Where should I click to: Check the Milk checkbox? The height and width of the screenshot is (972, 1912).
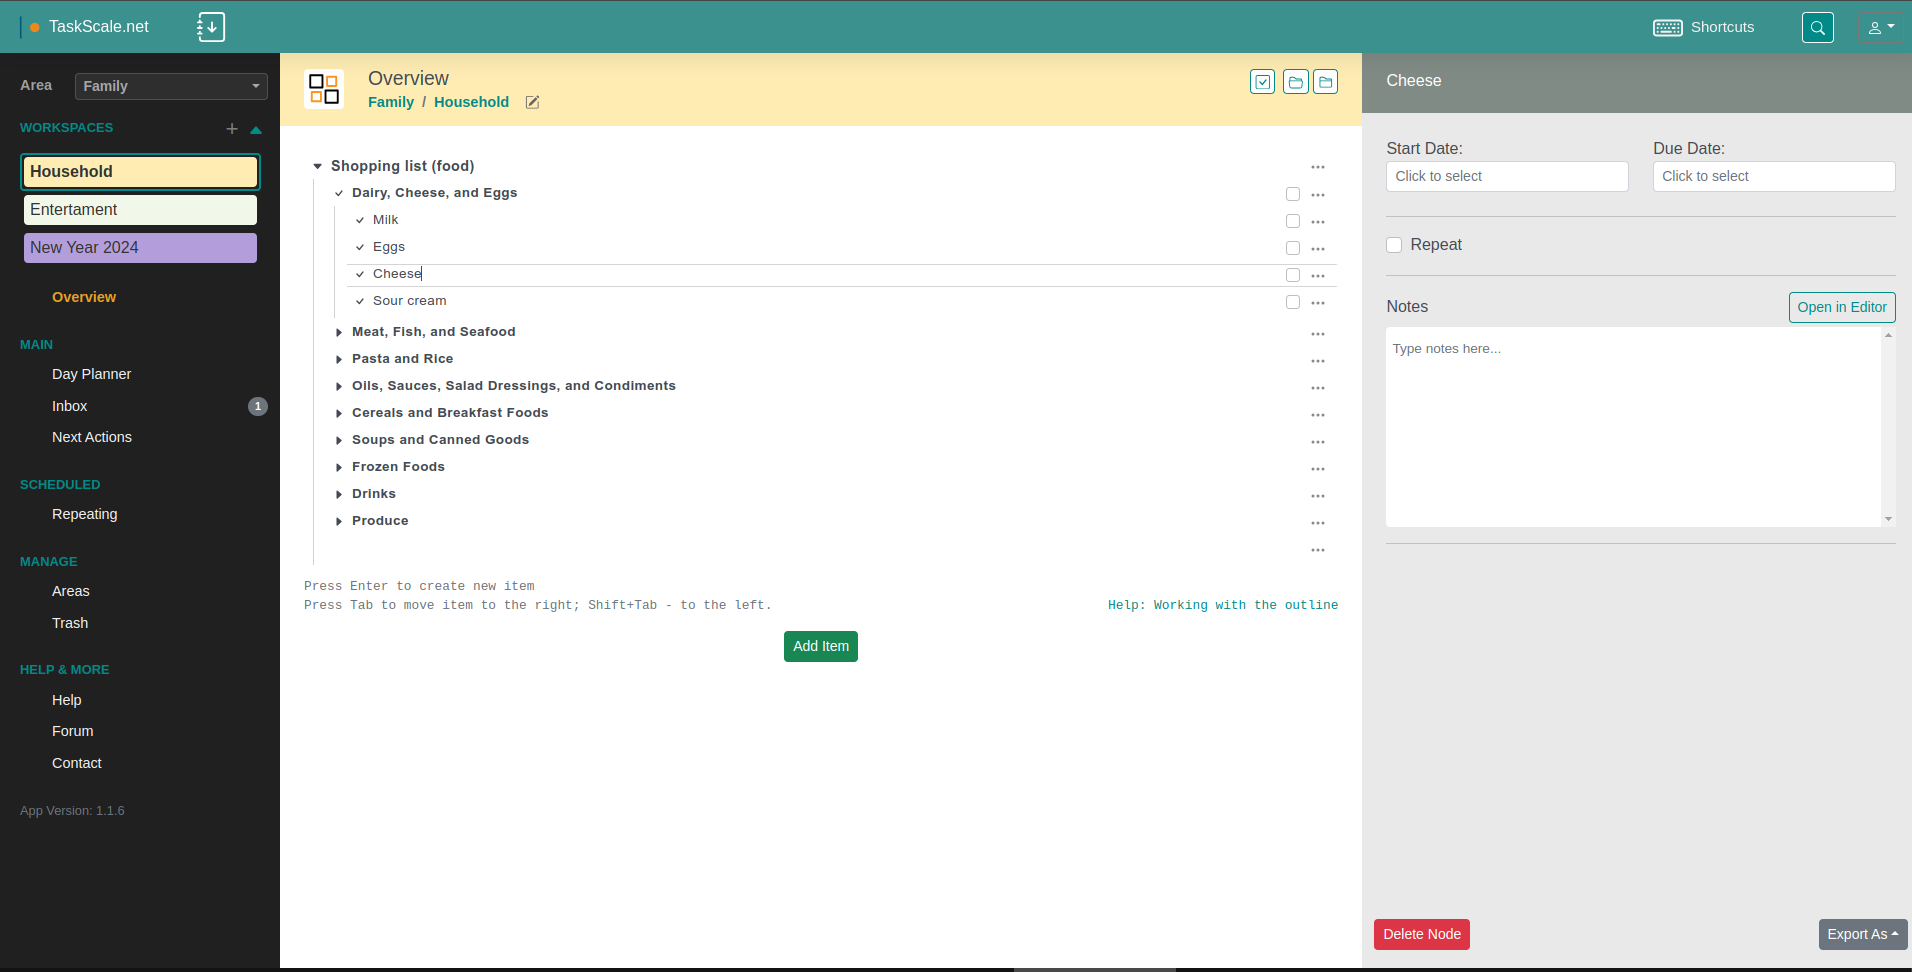pyautogui.click(x=1293, y=220)
